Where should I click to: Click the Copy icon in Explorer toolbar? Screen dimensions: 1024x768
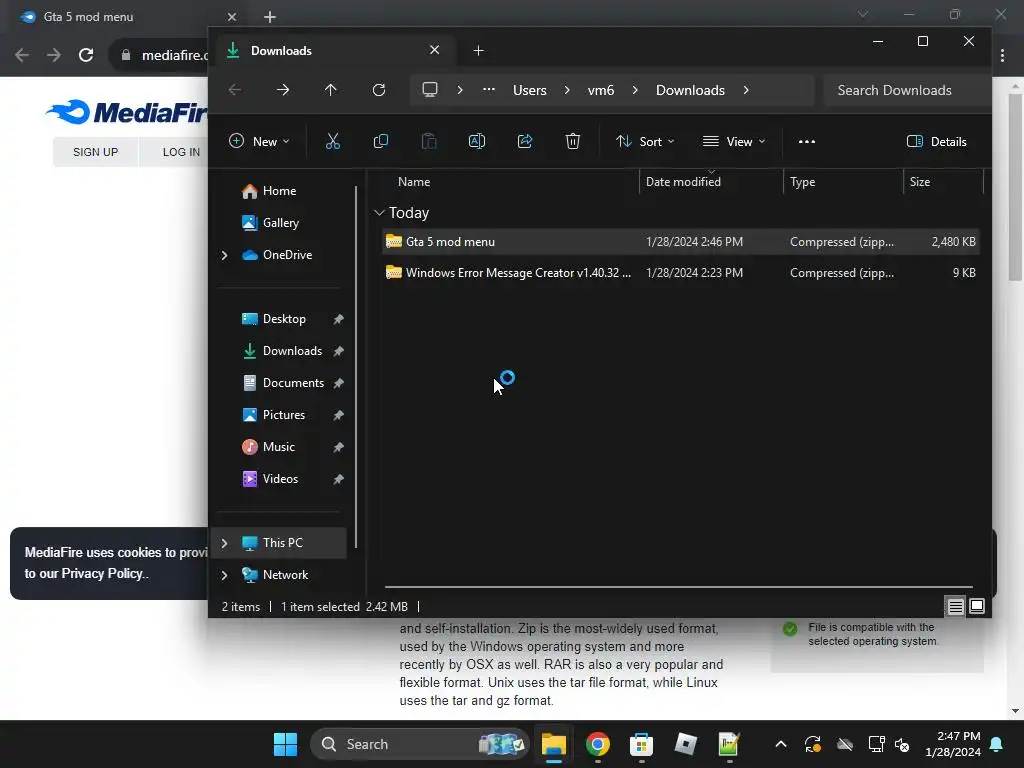(x=381, y=141)
